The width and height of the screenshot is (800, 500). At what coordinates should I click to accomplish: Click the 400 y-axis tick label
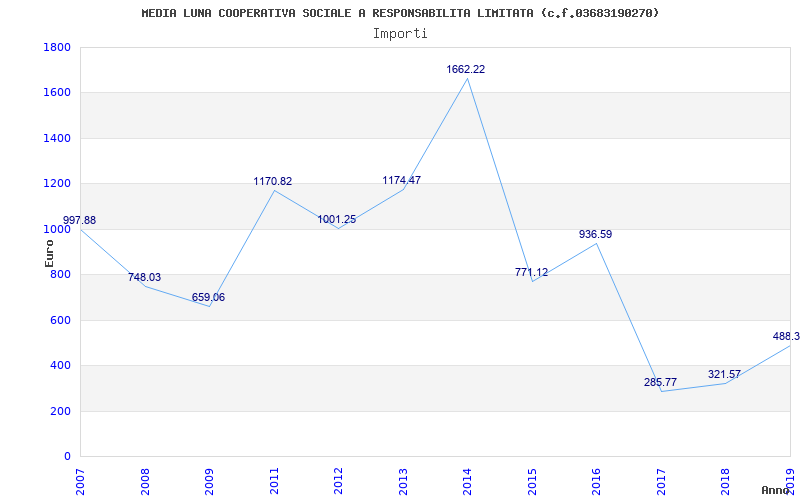(61, 366)
